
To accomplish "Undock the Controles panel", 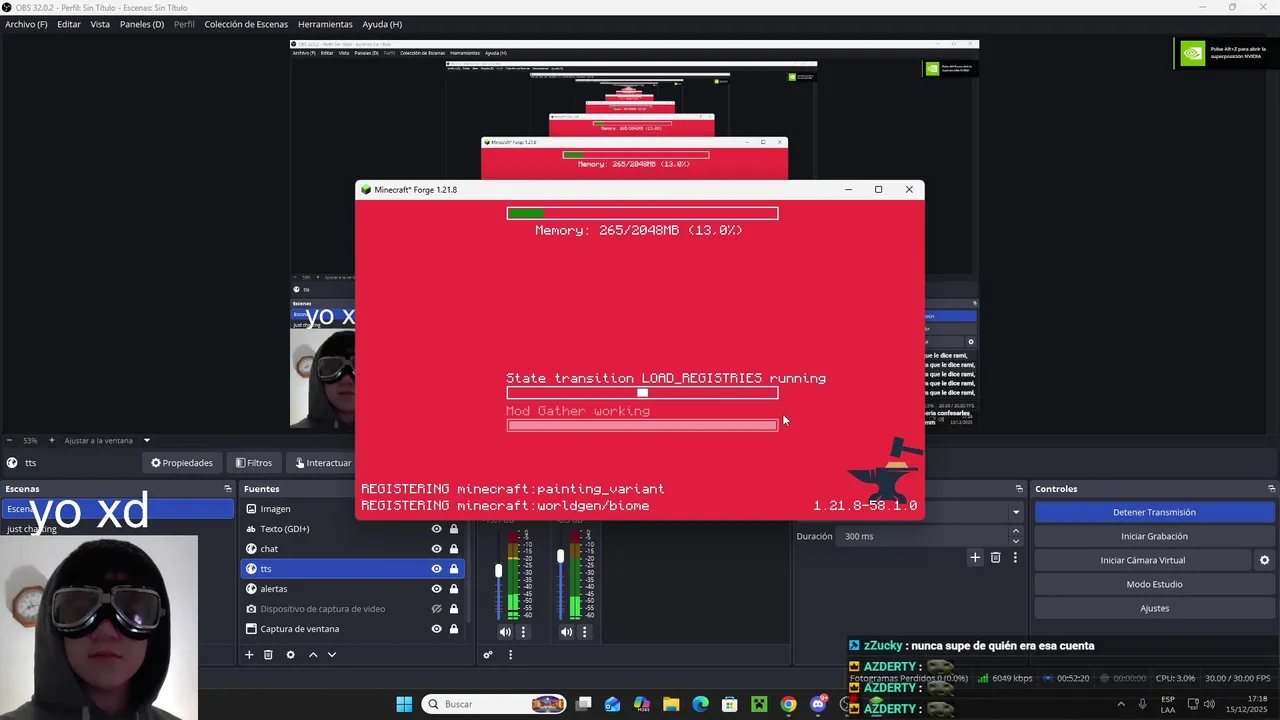I will (1271, 489).
